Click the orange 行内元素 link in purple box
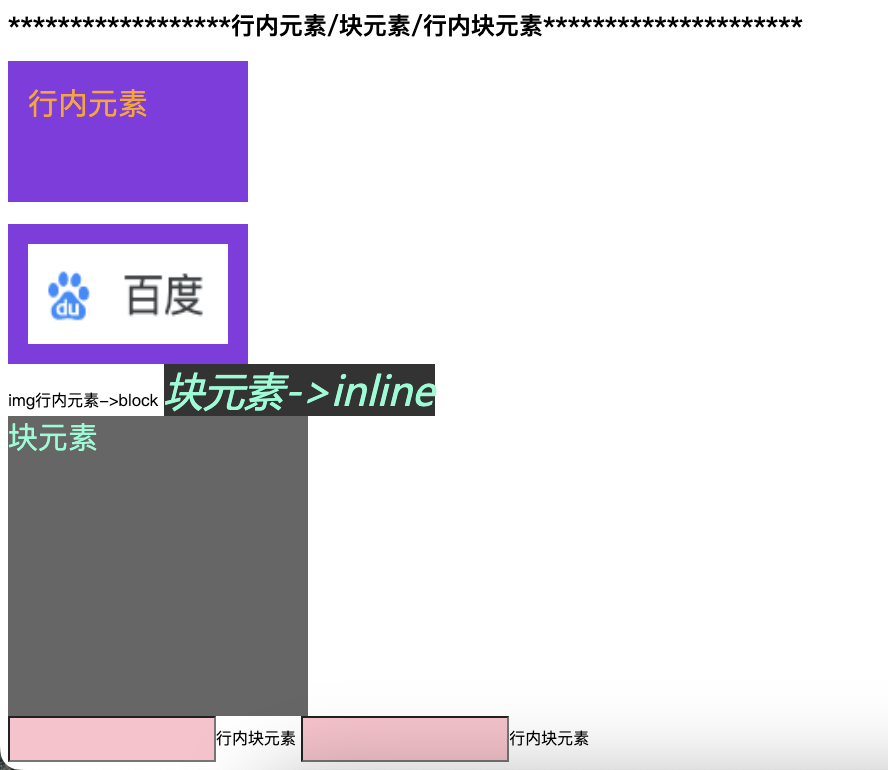This screenshot has height=770, width=888. [x=88, y=104]
